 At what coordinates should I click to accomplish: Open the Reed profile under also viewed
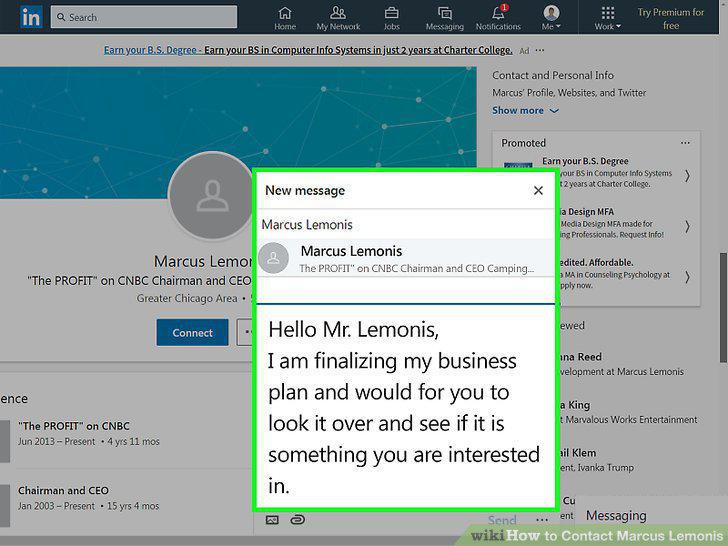pyautogui.click(x=622, y=364)
